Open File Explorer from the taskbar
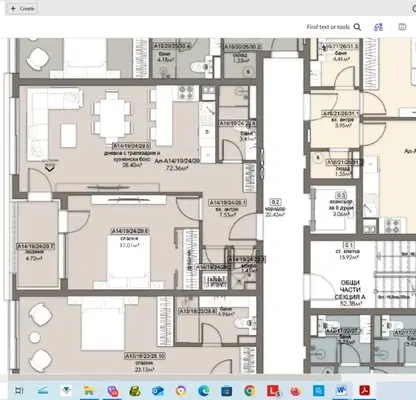 pos(89,390)
